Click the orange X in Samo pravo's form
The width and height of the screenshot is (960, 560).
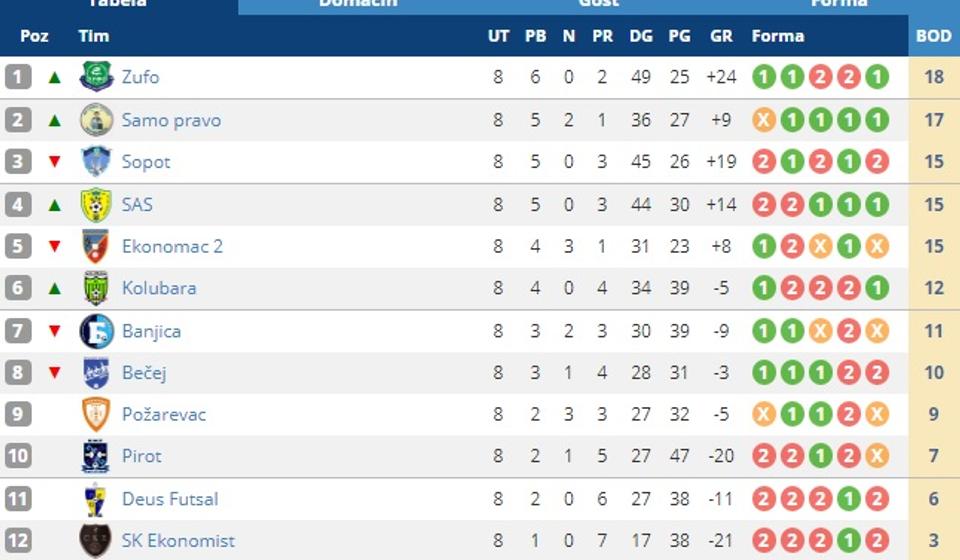click(764, 120)
